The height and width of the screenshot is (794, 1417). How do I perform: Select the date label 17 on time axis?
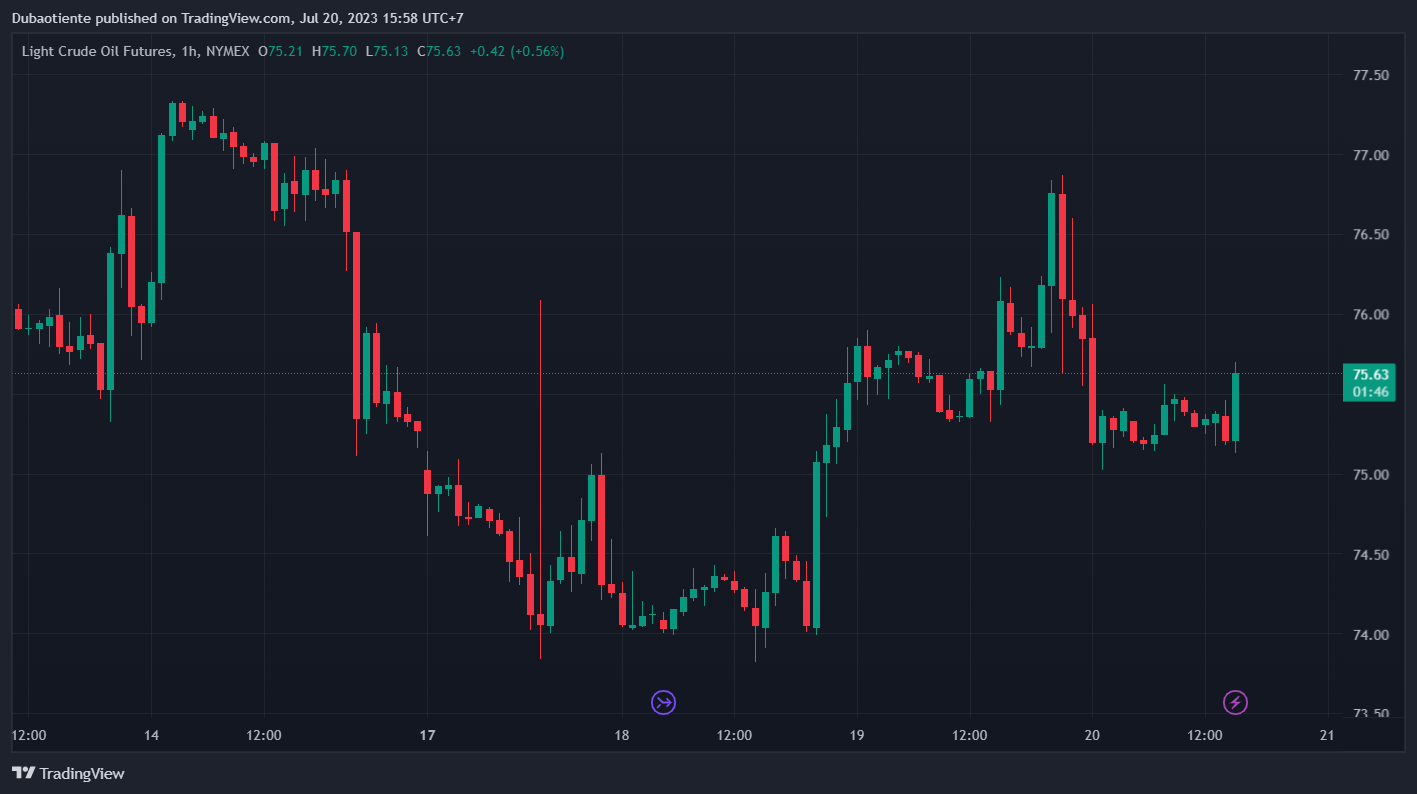427,736
